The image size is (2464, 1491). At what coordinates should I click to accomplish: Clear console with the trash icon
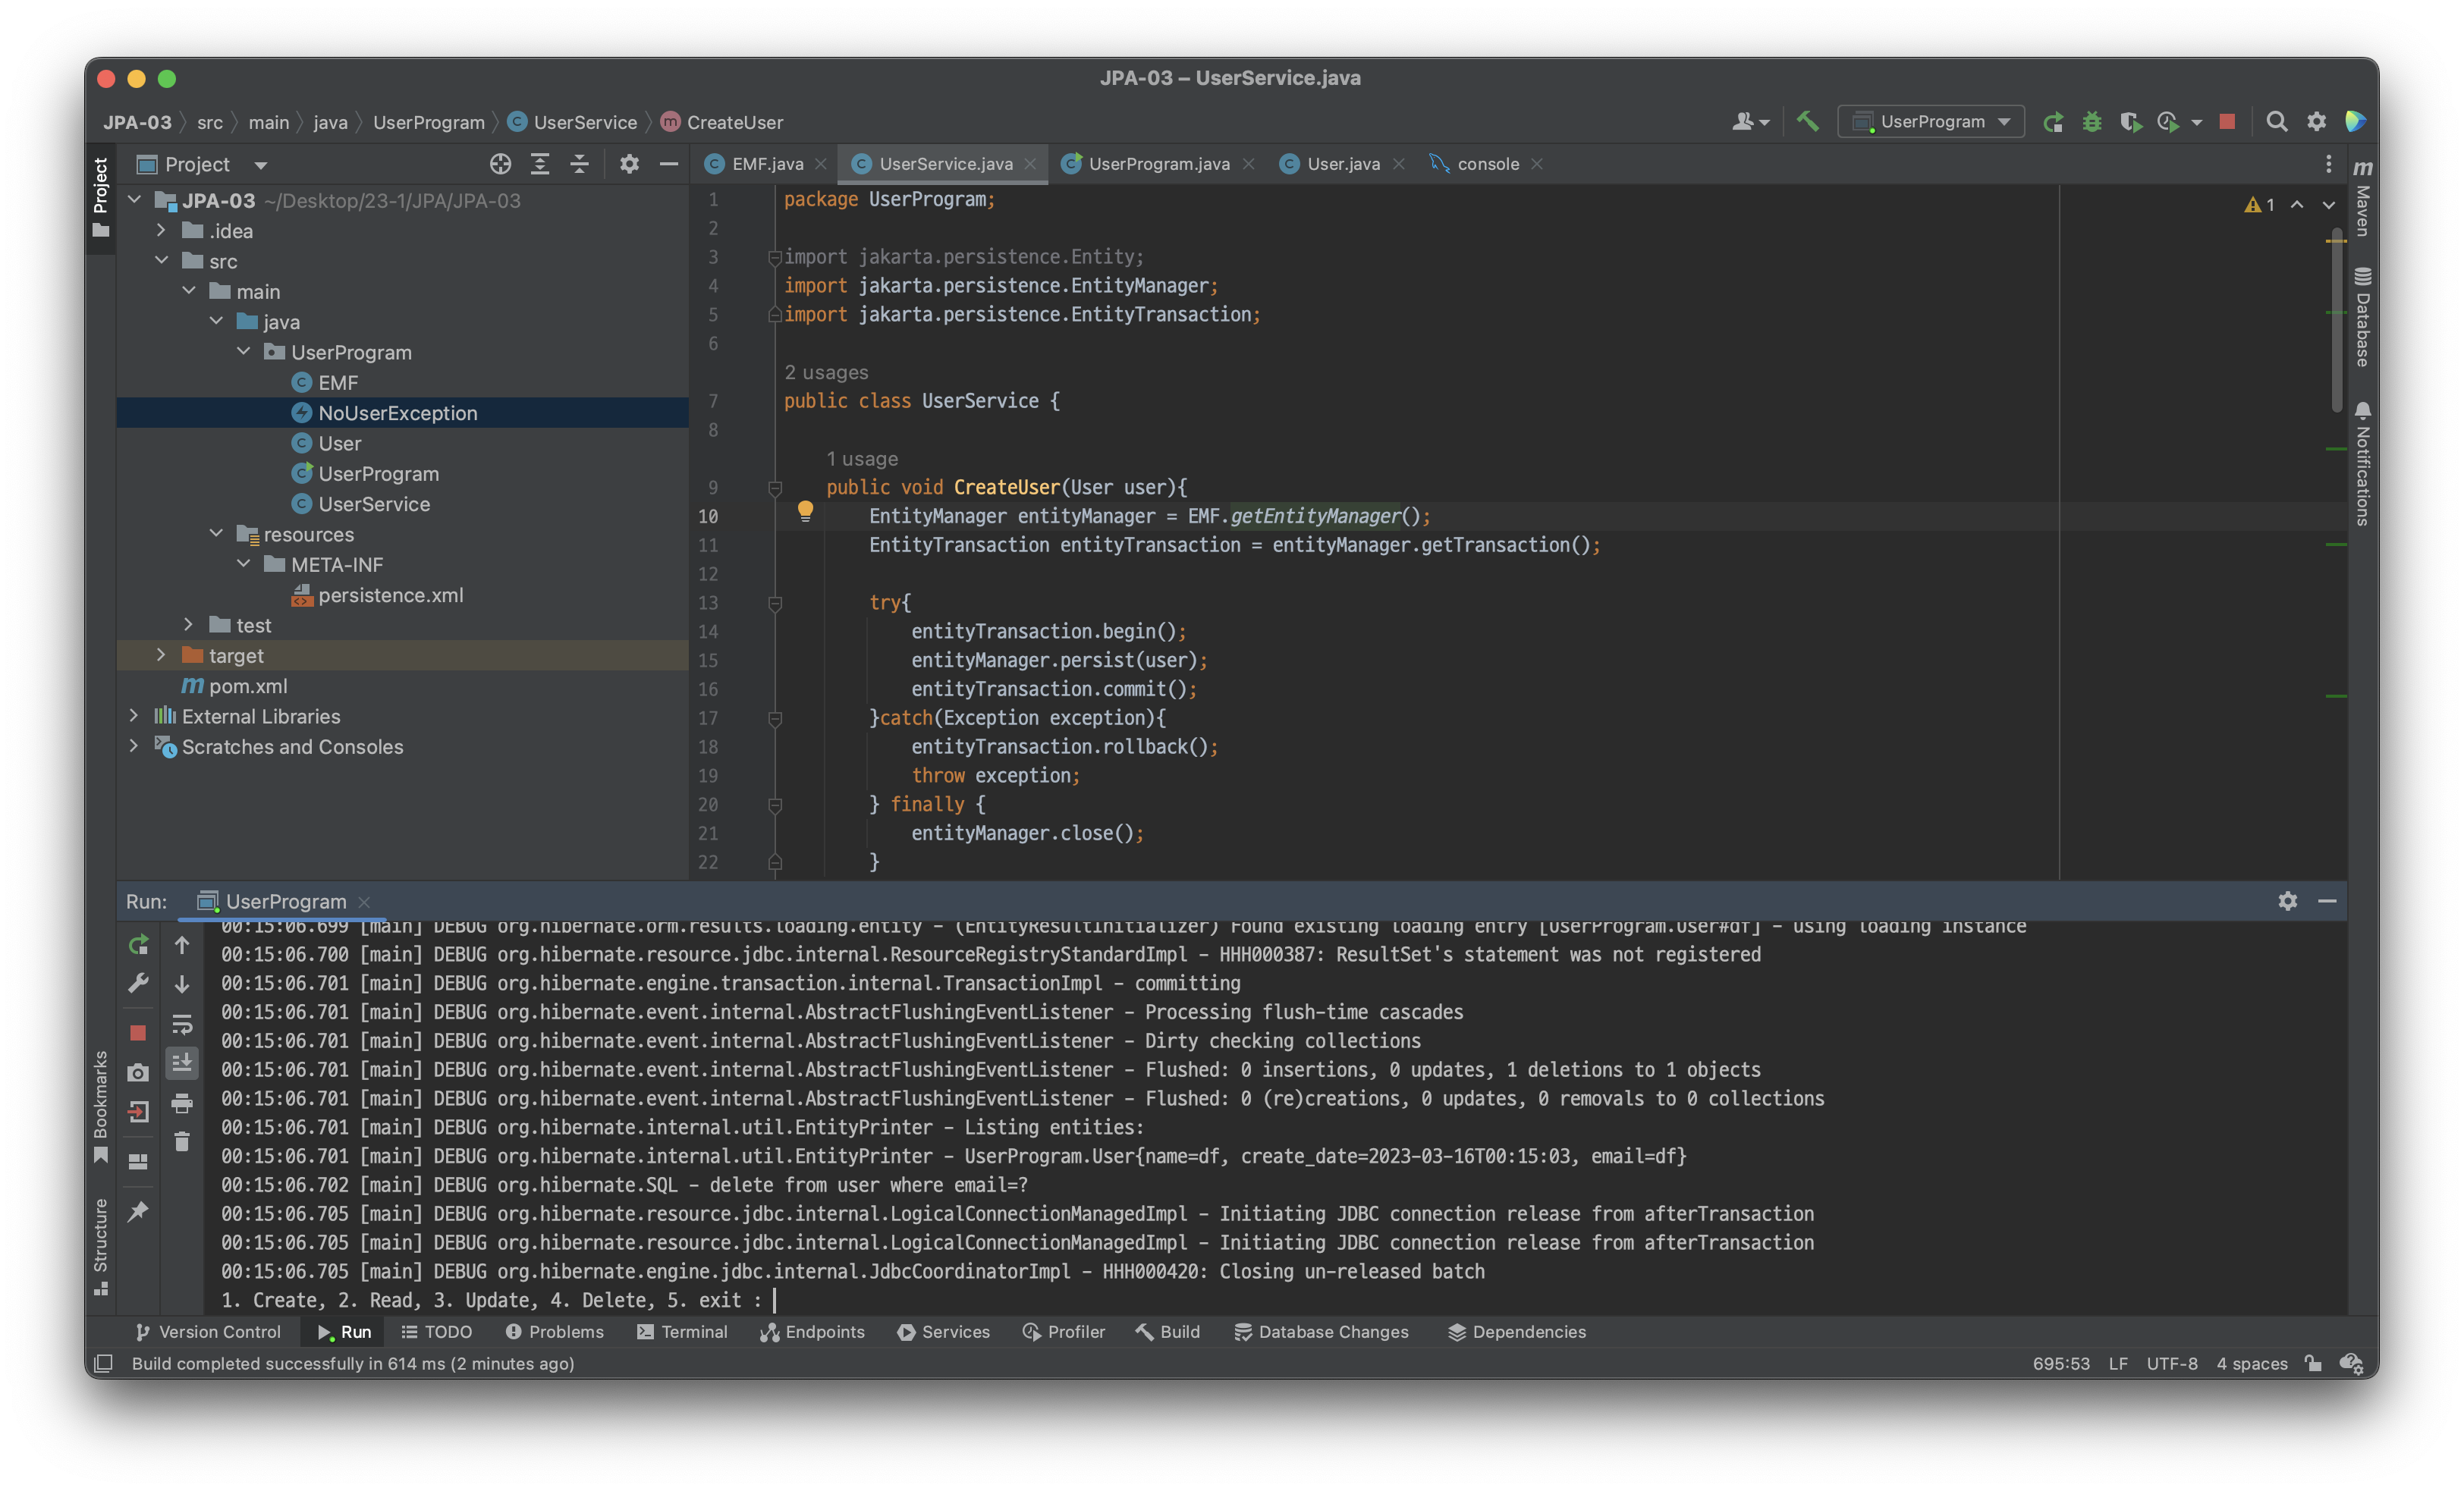click(x=182, y=1141)
